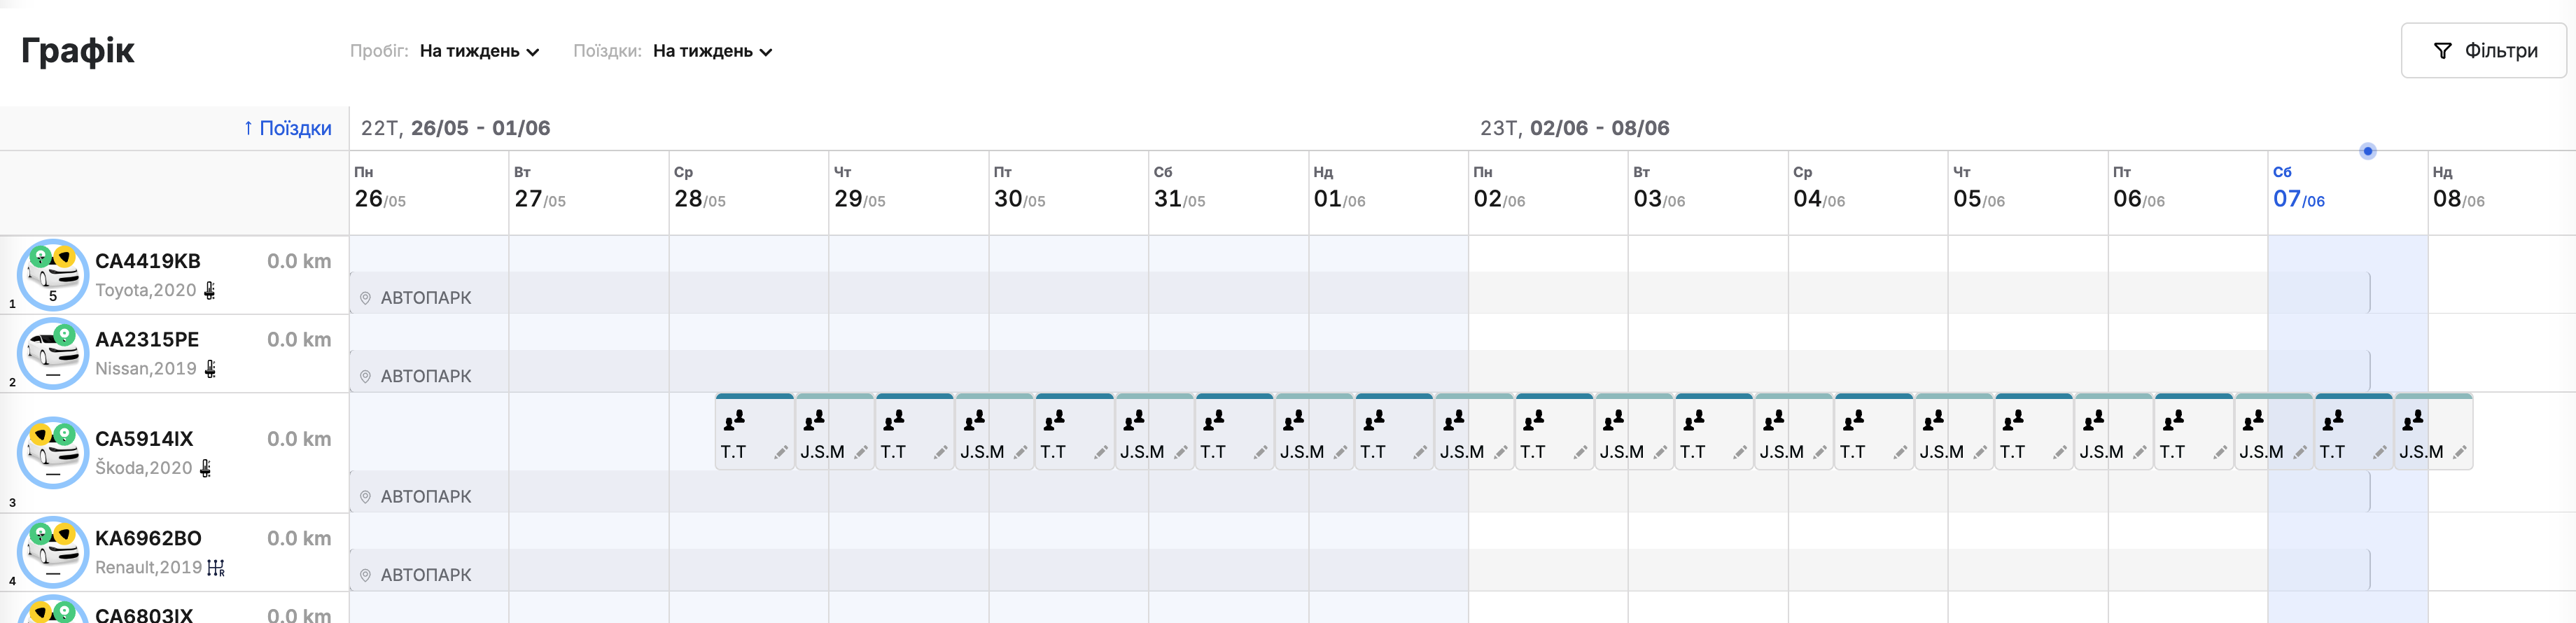Select the Пн 02/06 day header

1548,193
